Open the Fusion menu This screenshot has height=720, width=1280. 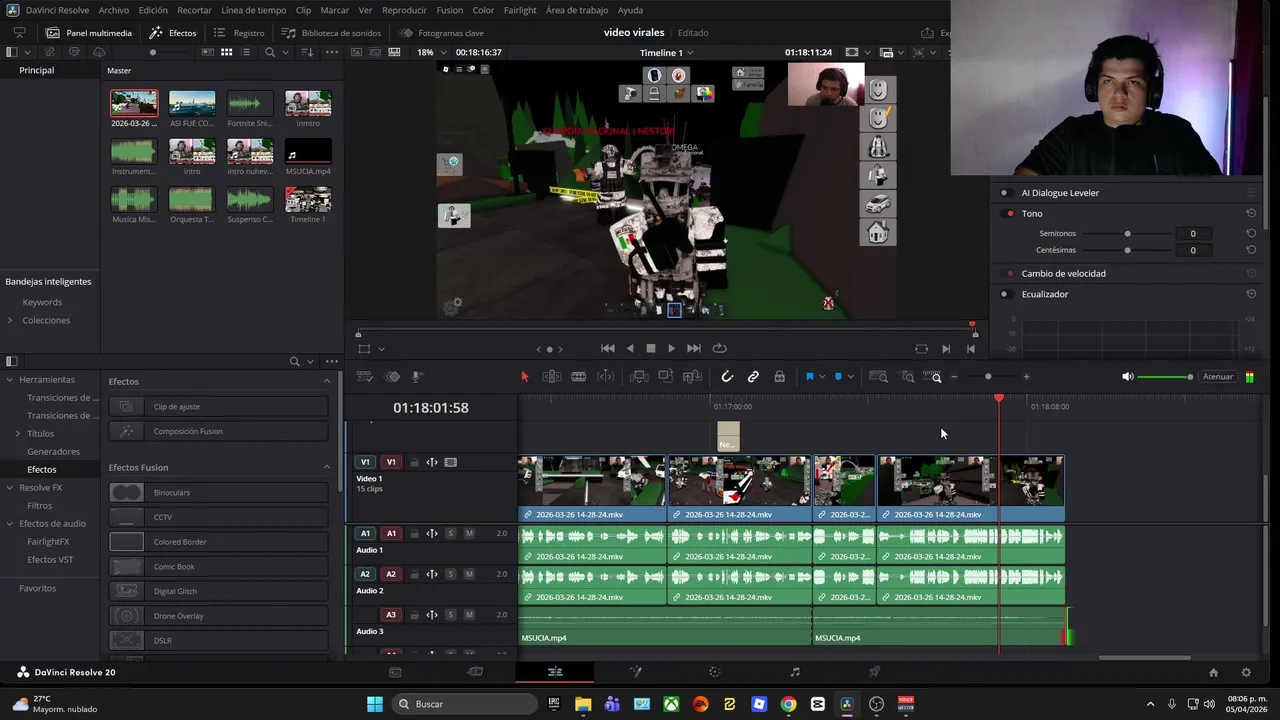(450, 10)
